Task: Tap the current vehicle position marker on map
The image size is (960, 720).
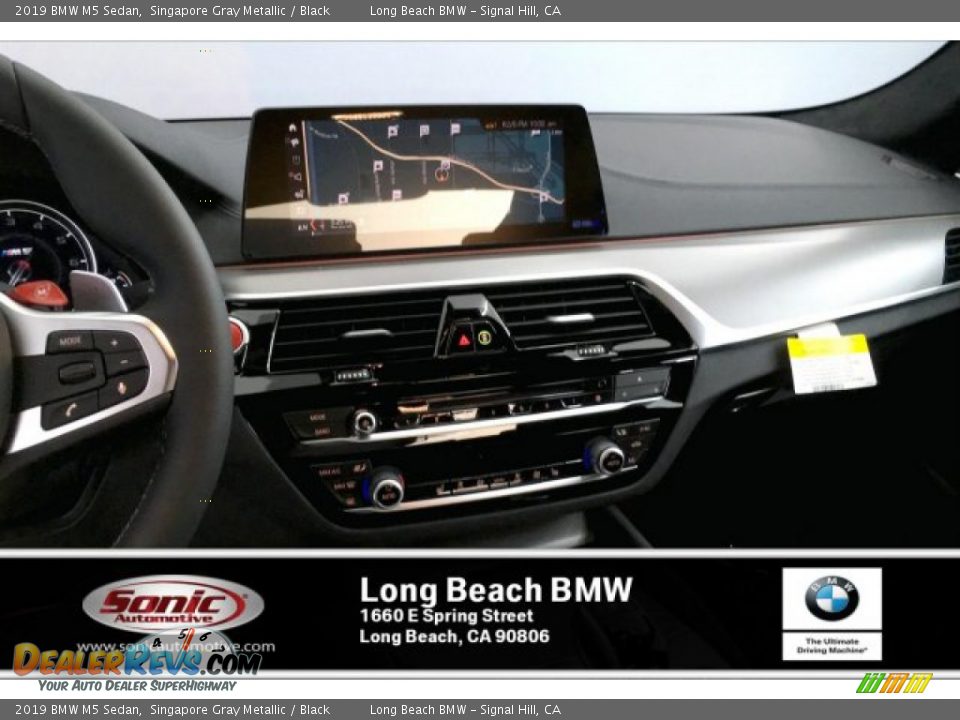Action: pyautogui.click(x=441, y=174)
